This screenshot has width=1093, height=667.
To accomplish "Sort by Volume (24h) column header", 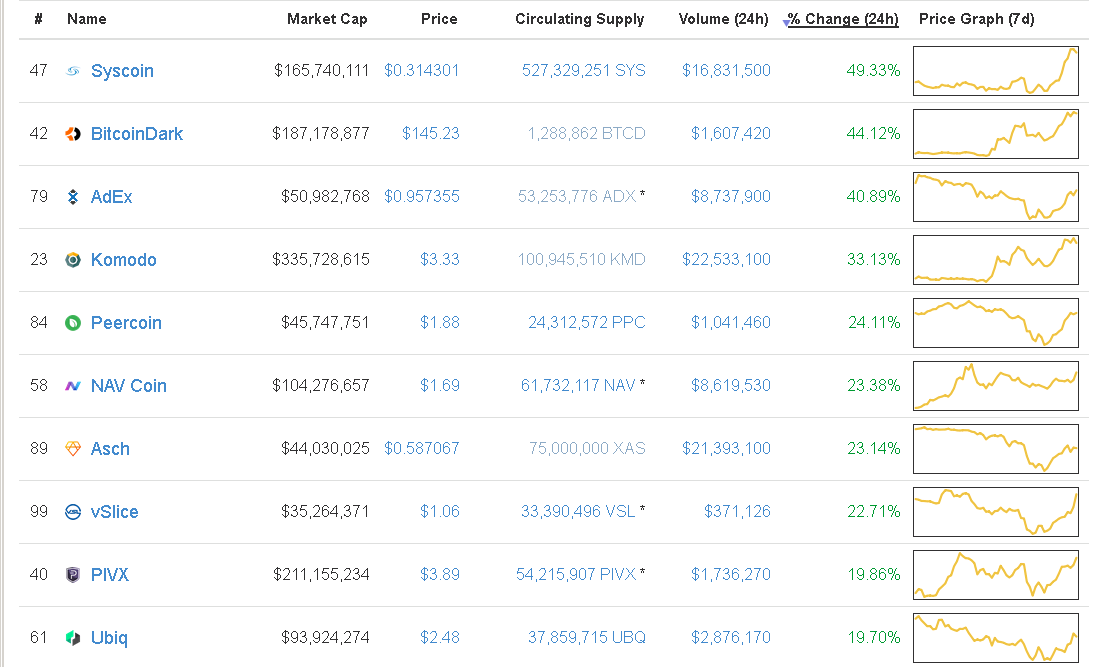I will (724, 20).
